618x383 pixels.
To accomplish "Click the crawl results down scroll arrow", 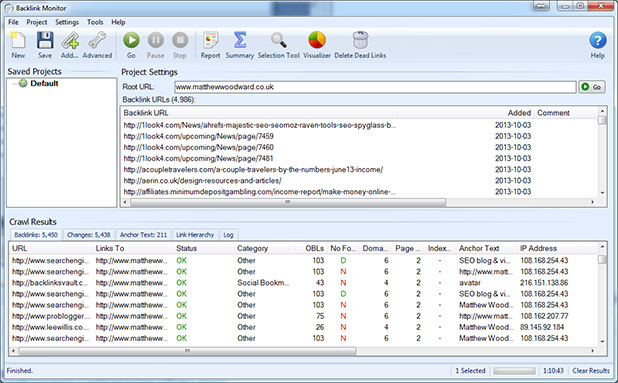I will [602, 341].
